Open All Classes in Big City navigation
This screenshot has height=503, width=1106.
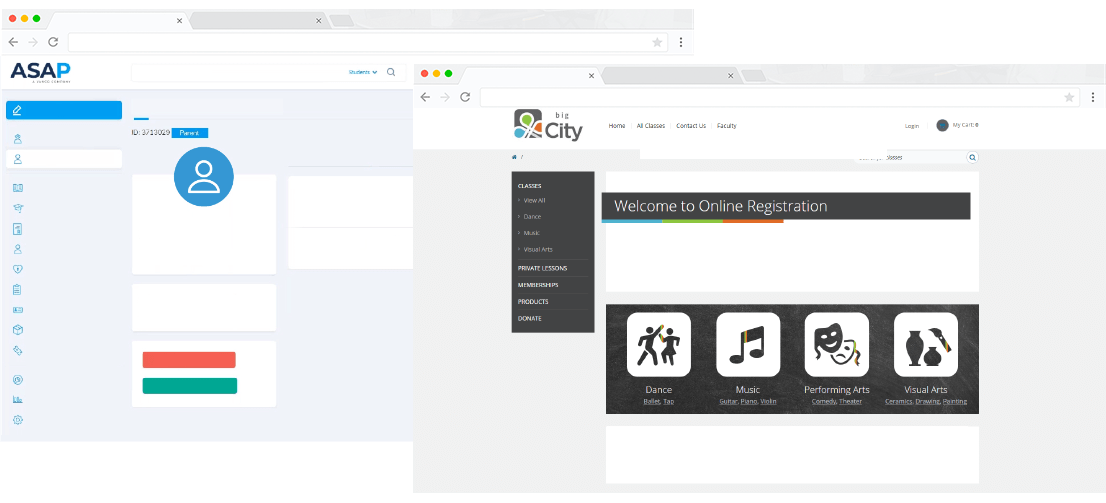pyautogui.click(x=651, y=126)
